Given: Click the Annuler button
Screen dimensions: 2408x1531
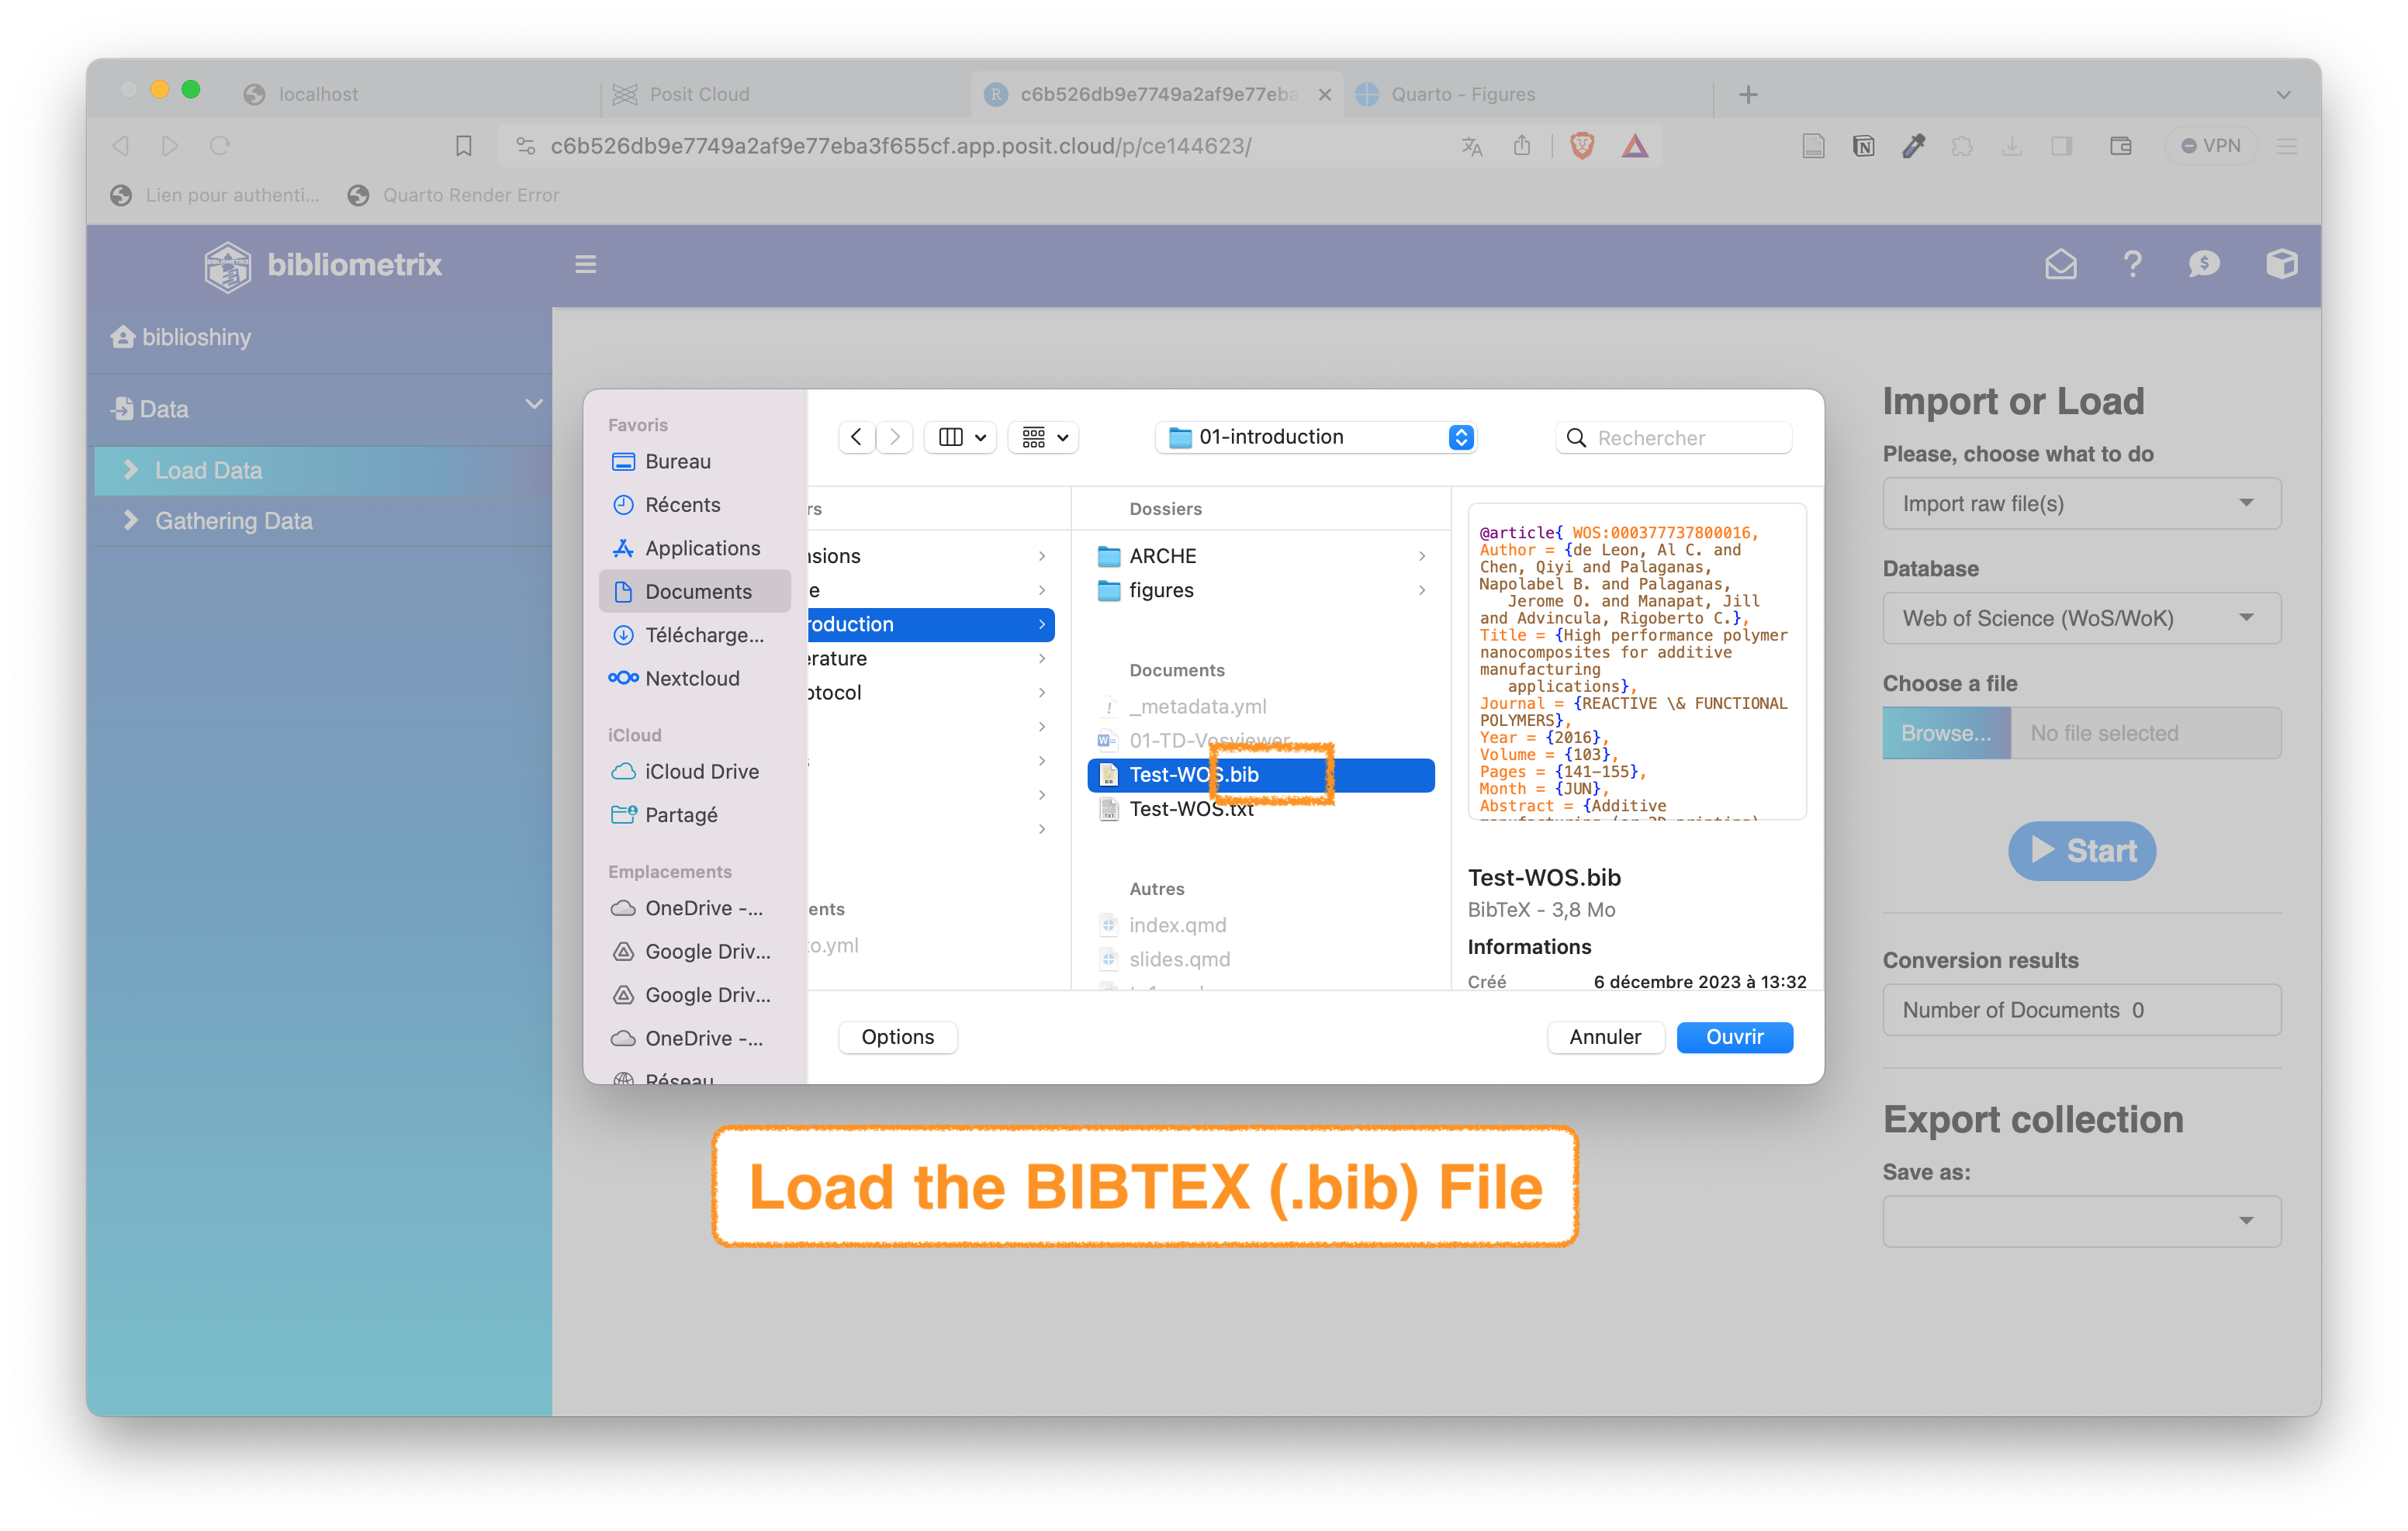Looking at the screenshot, I should (x=1604, y=1037).
